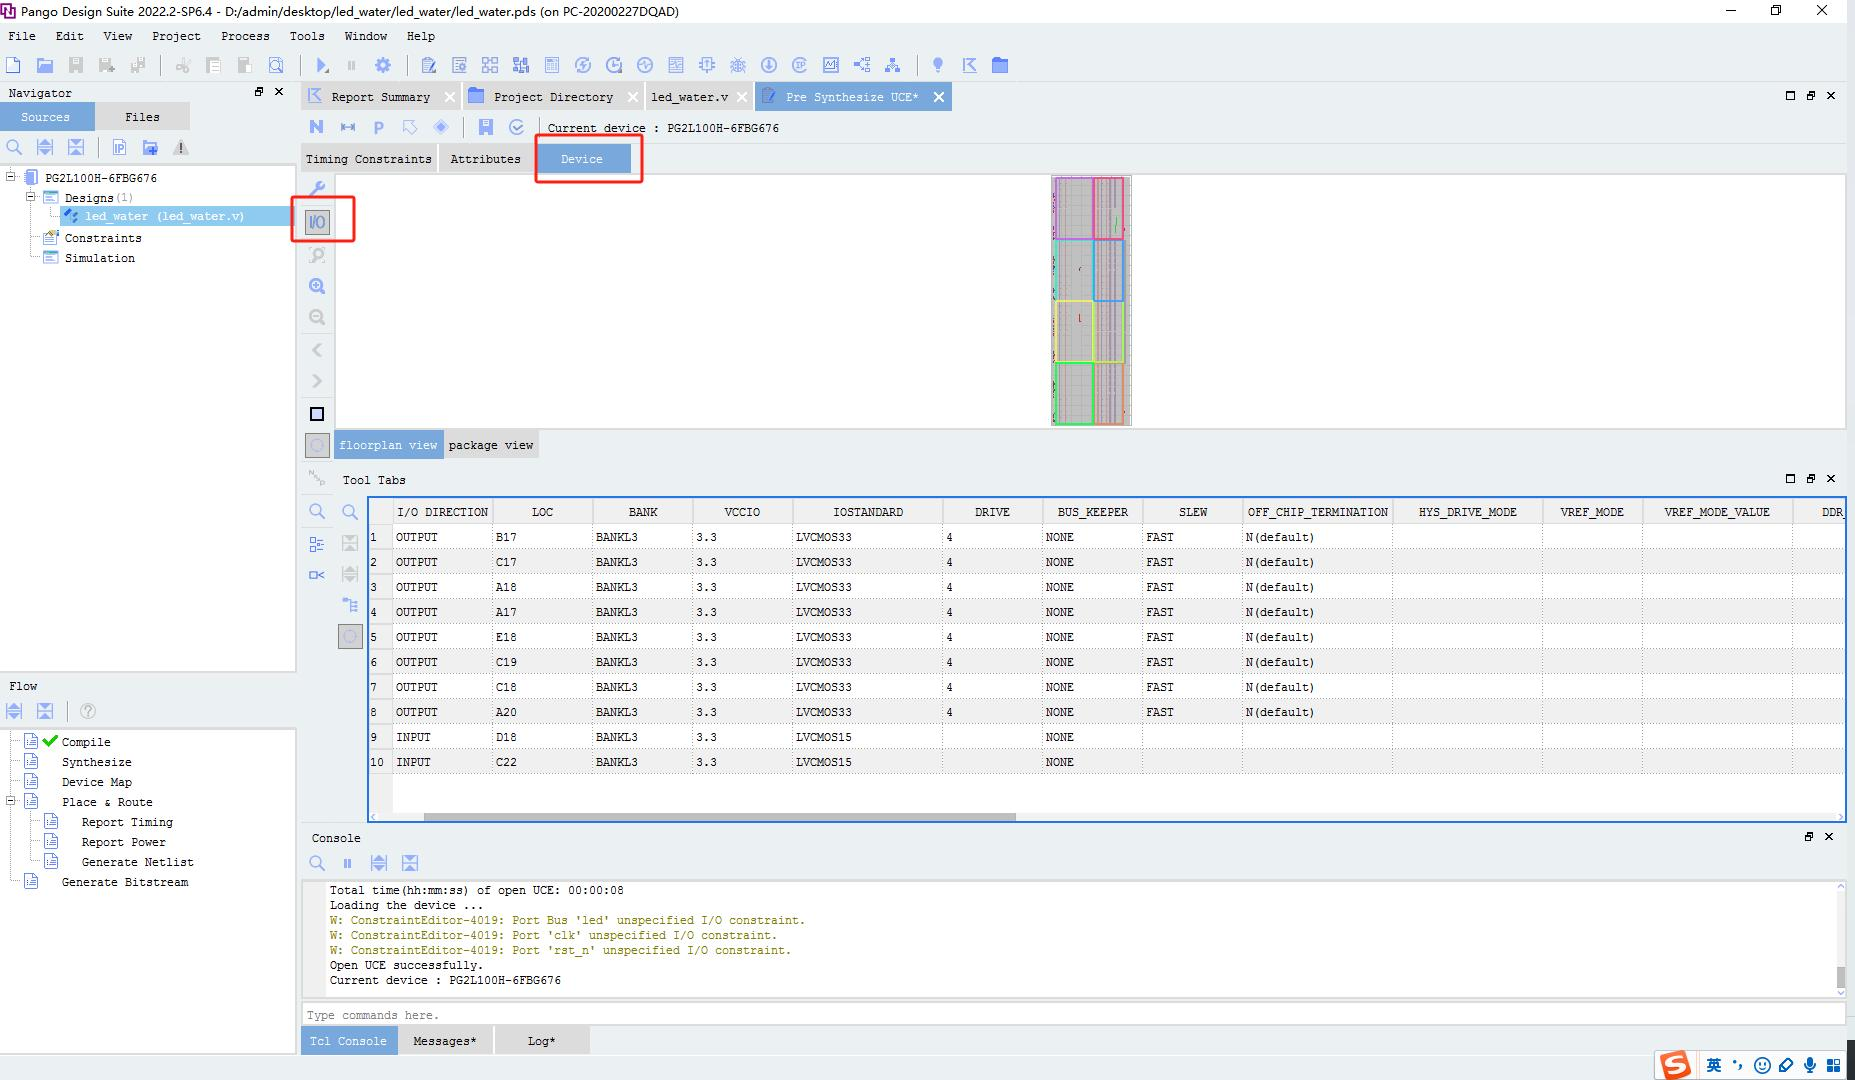Open the Log tab in console
The image size is (1855, 1080).
point(541,1041)
